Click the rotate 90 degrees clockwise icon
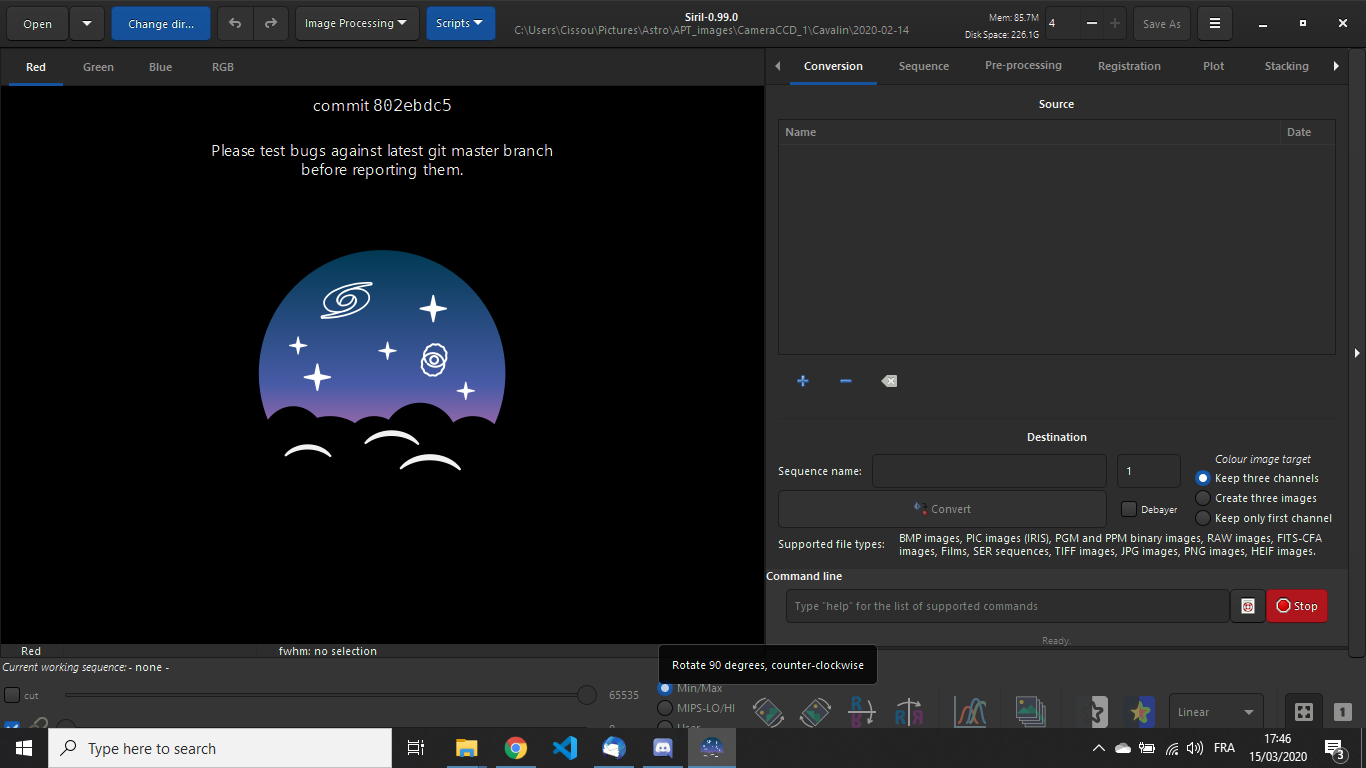 tap(815, 711)
